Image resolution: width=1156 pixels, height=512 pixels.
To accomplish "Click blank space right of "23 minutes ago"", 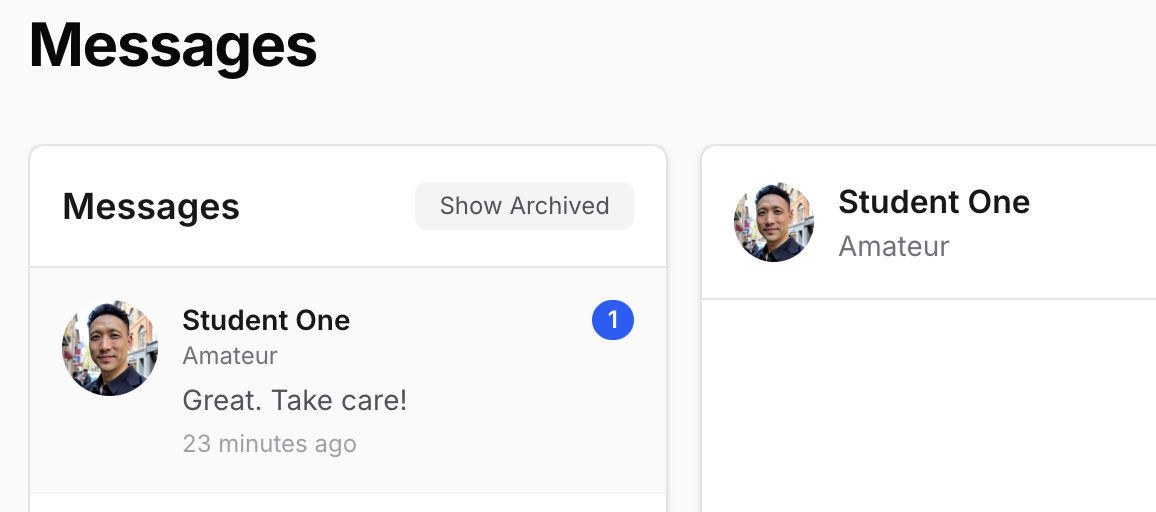I will pyautogui.click(x=500, y=443).
